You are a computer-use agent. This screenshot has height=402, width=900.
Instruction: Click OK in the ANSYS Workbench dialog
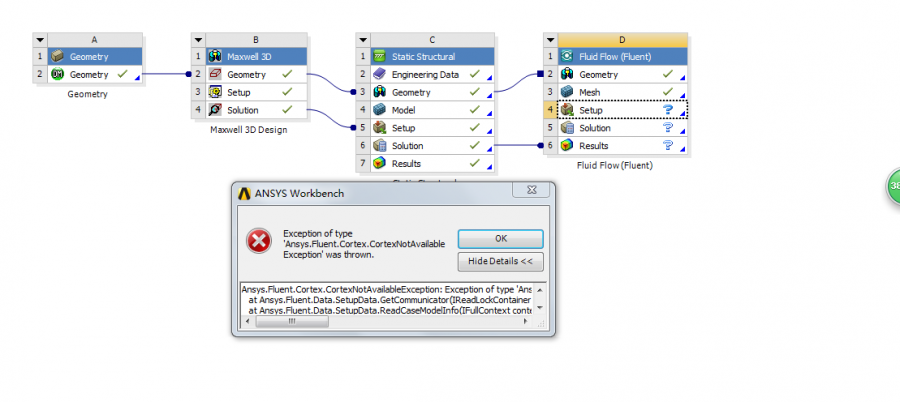[501, 239]
